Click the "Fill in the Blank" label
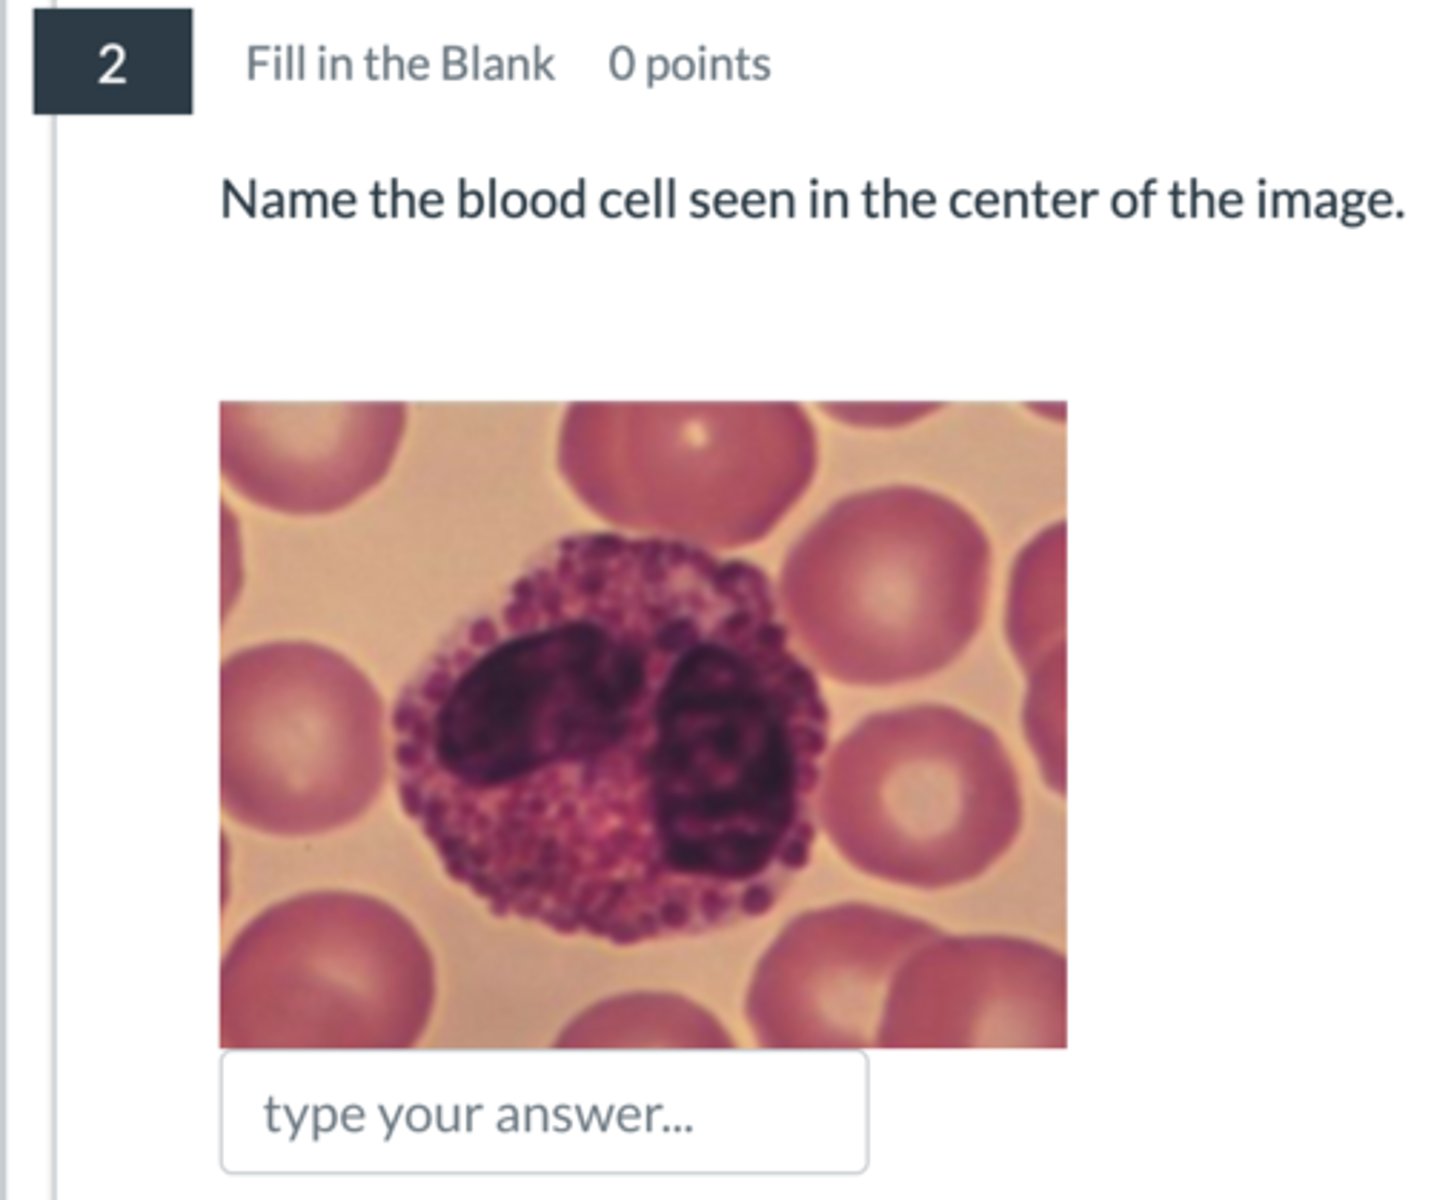The width and height of the screenshot is (1431, 1200). coord(399,64)
